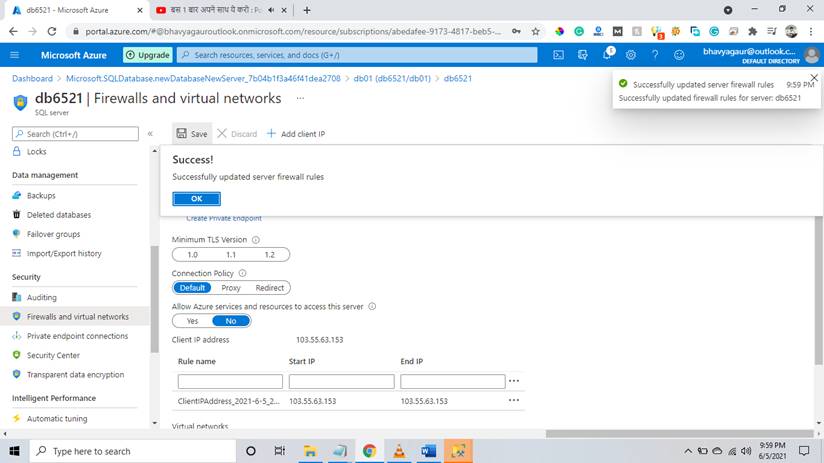Click the Start IP input field
Screen dimensions: 824x463
point(342,381)
